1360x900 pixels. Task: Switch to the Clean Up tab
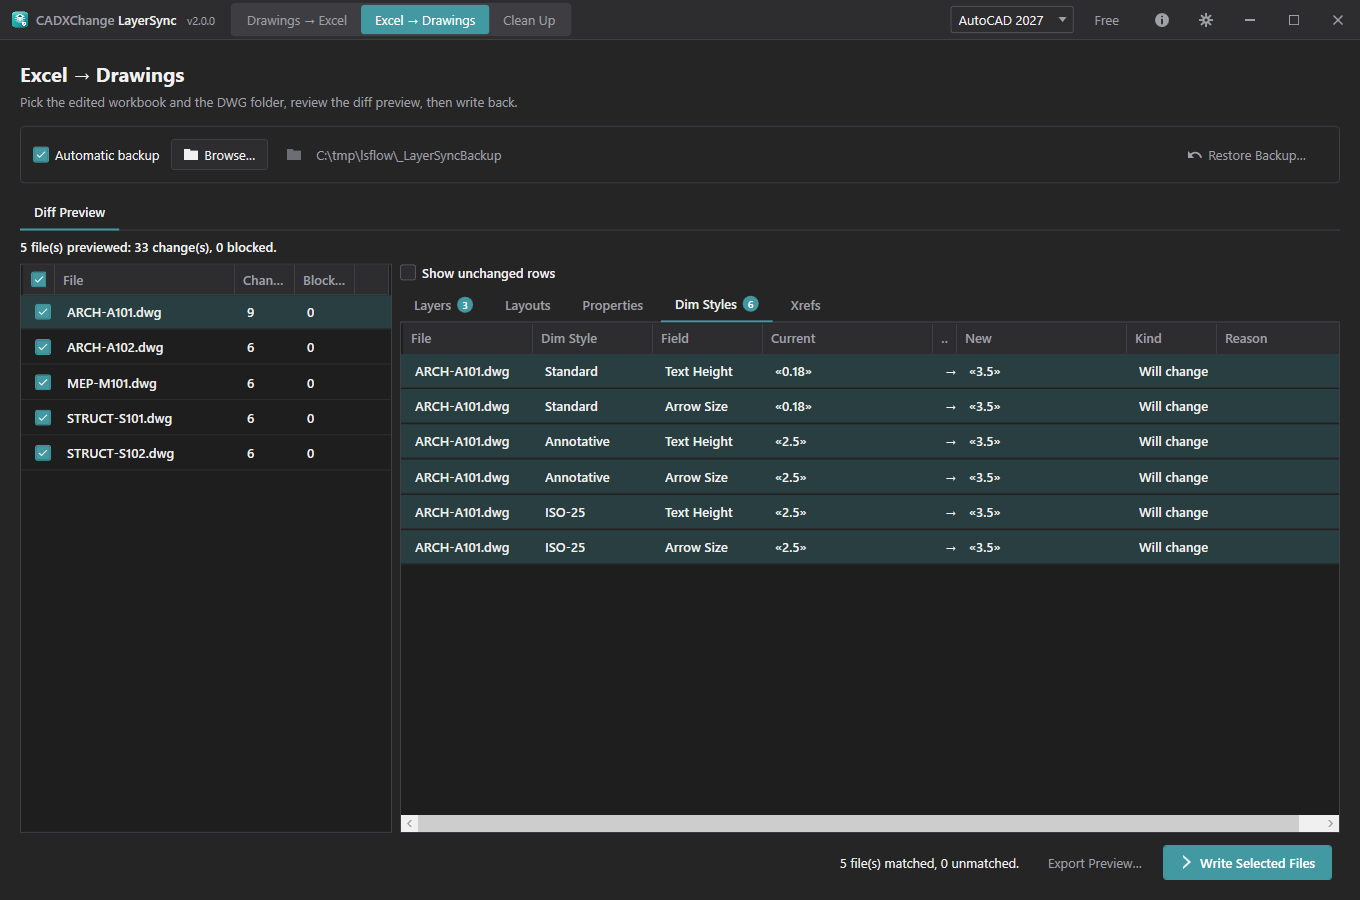[529, 20]
